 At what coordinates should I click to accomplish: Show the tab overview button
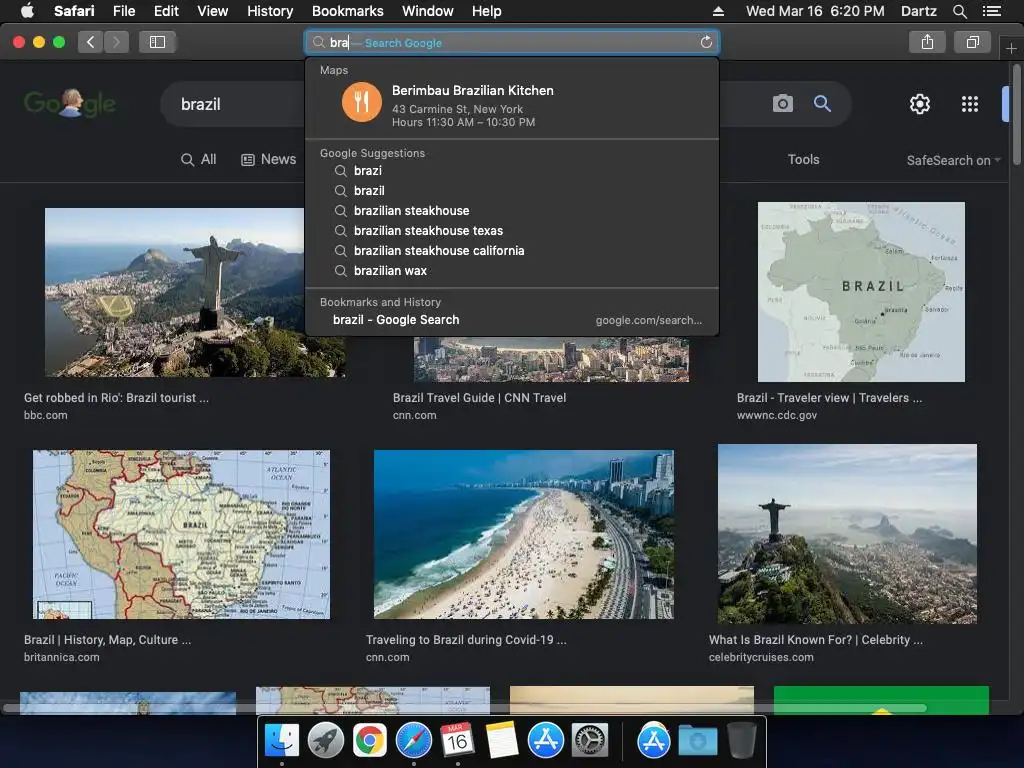(972, 42)
